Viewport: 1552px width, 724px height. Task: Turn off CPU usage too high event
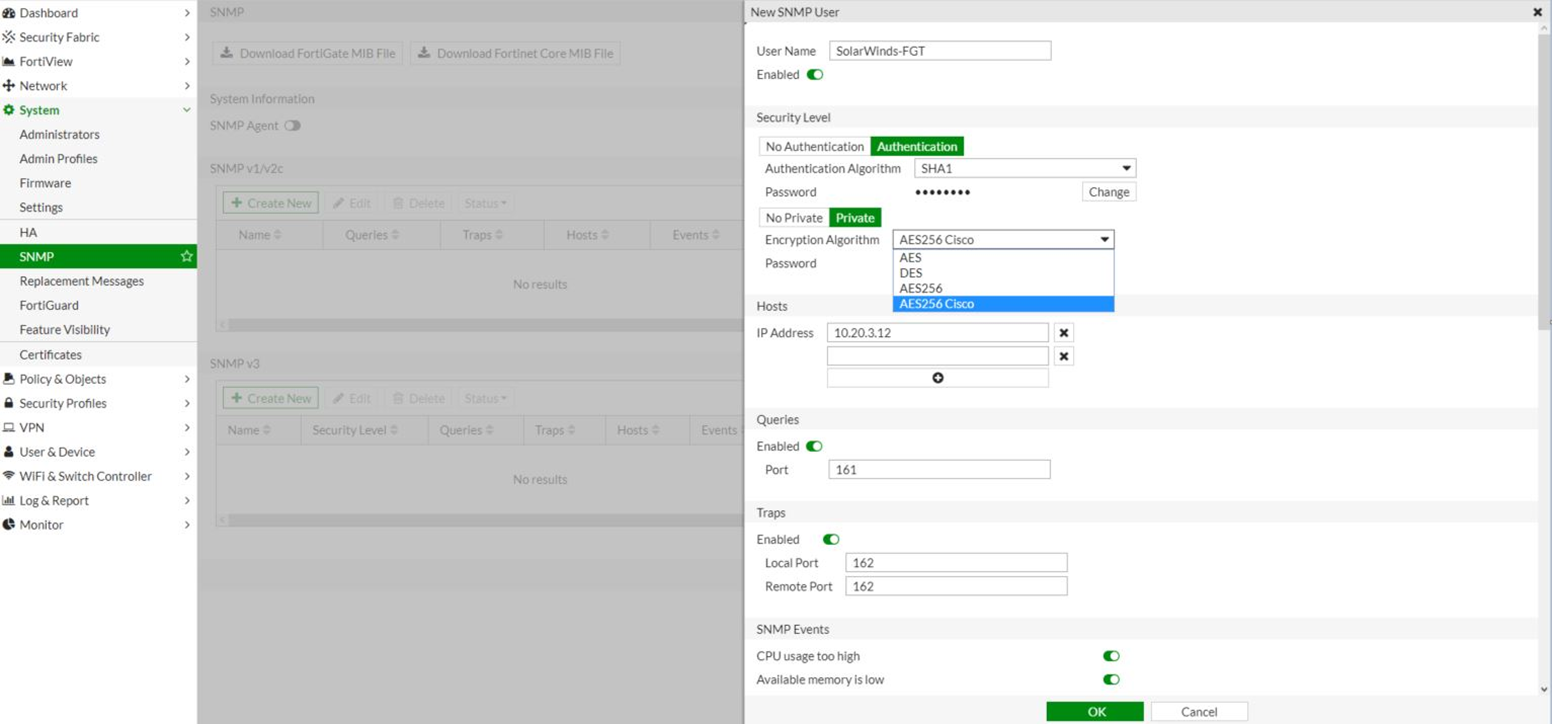tap(1111, 656)
